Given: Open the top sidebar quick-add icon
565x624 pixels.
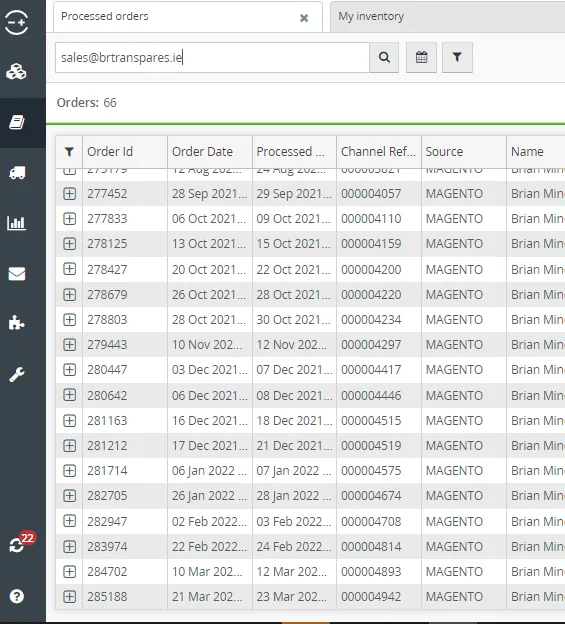Looking at the screenshot, I should [x=16, y=22].
